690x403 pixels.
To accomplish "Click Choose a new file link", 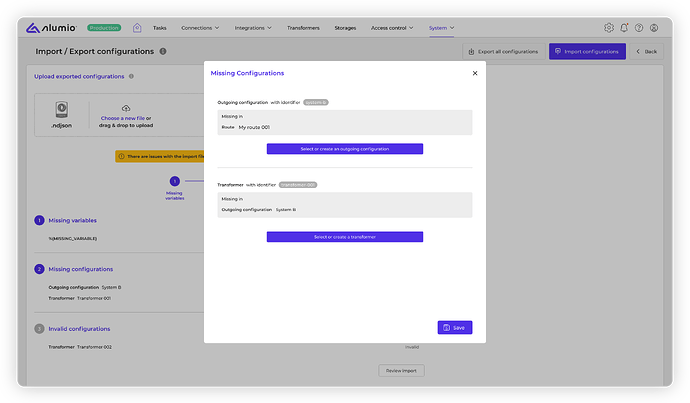I will coord(123,118).
